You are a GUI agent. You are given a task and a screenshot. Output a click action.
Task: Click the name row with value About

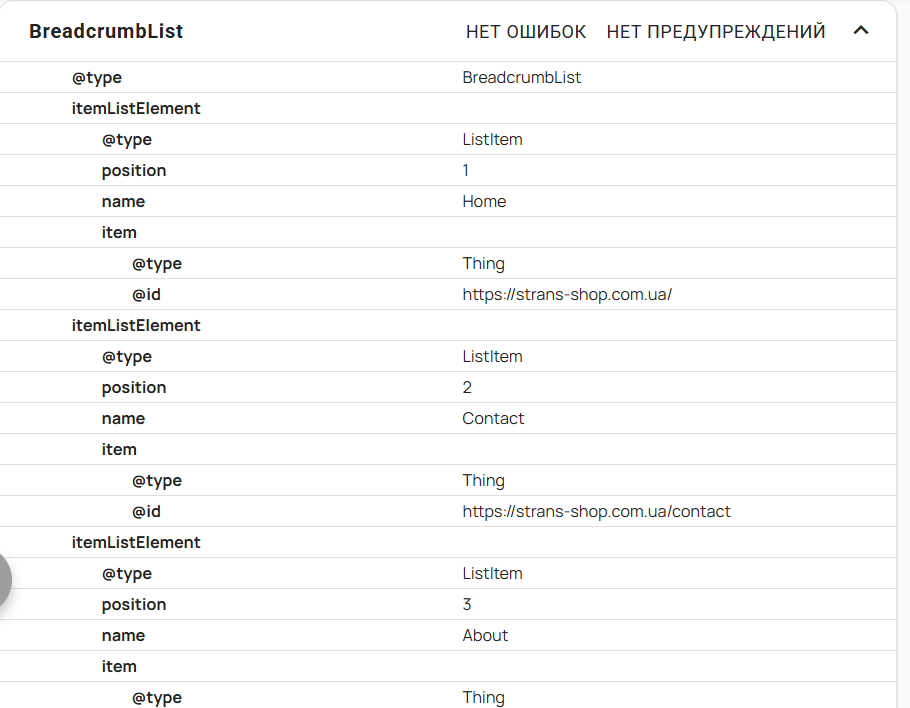(x=448, y=635)
